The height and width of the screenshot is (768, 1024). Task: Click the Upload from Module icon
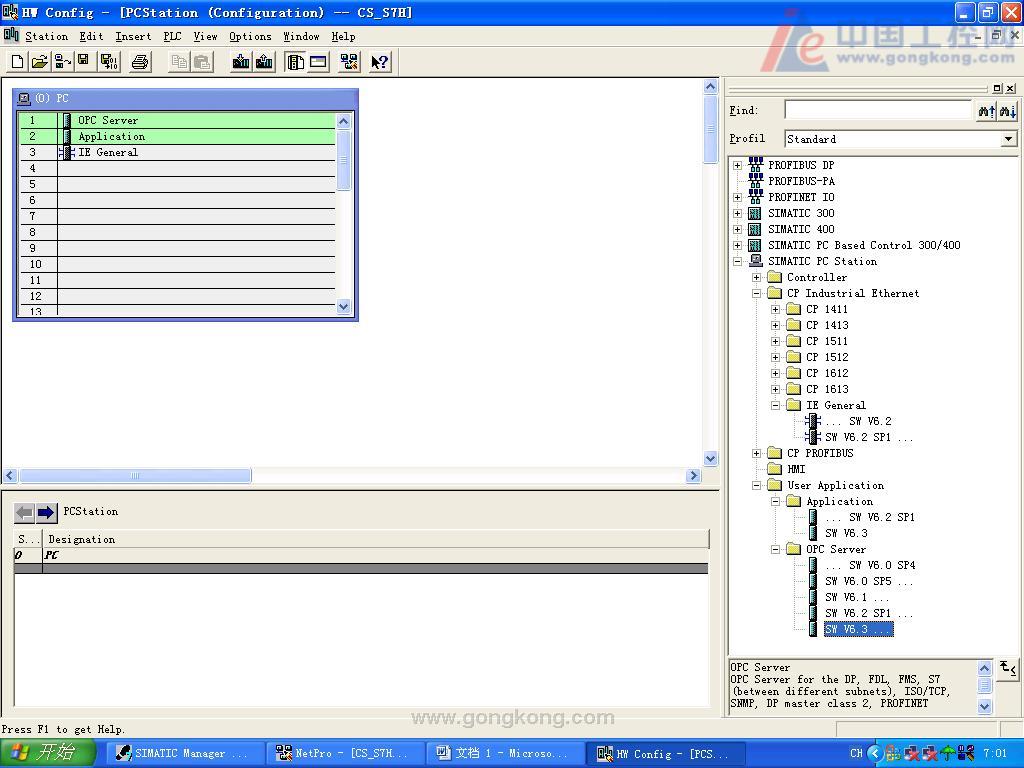click(x=264, y=62)
